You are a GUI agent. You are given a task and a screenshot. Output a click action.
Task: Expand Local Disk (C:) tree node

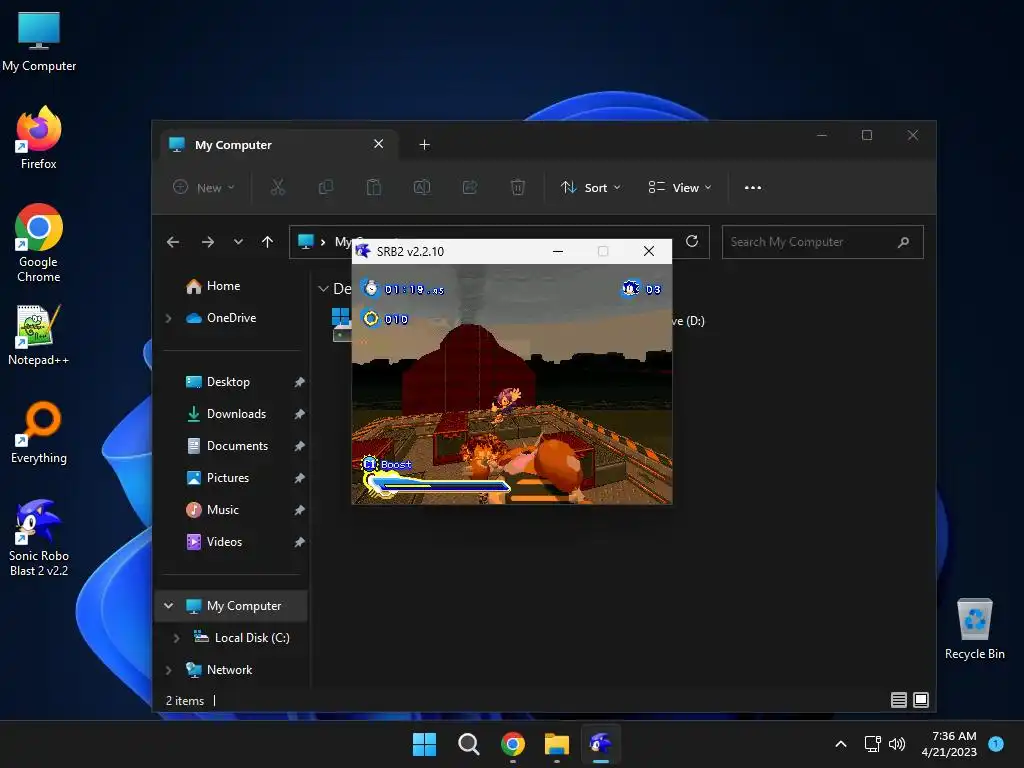click(176, 638)
